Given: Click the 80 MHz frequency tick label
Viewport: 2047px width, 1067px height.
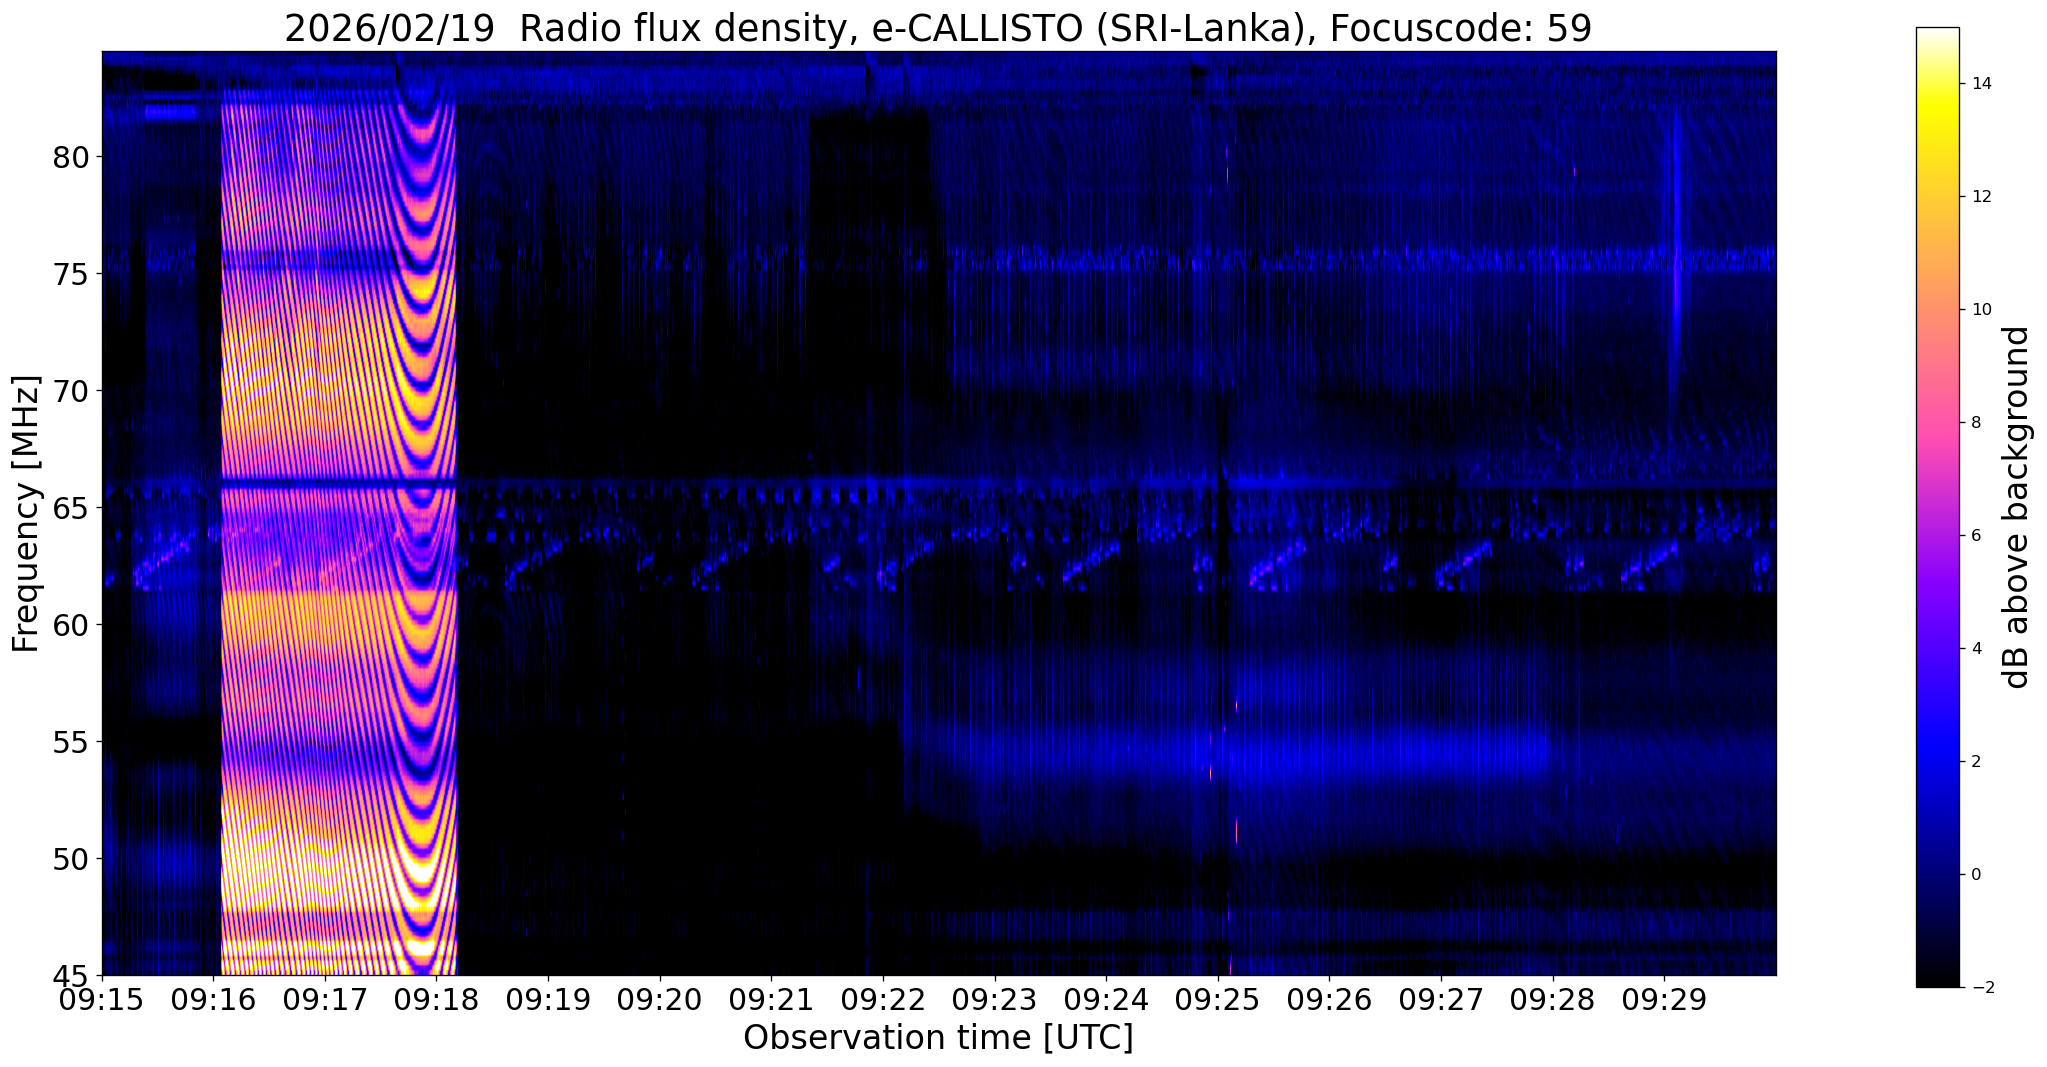Looking at the screenshot, I should (70, 157).
